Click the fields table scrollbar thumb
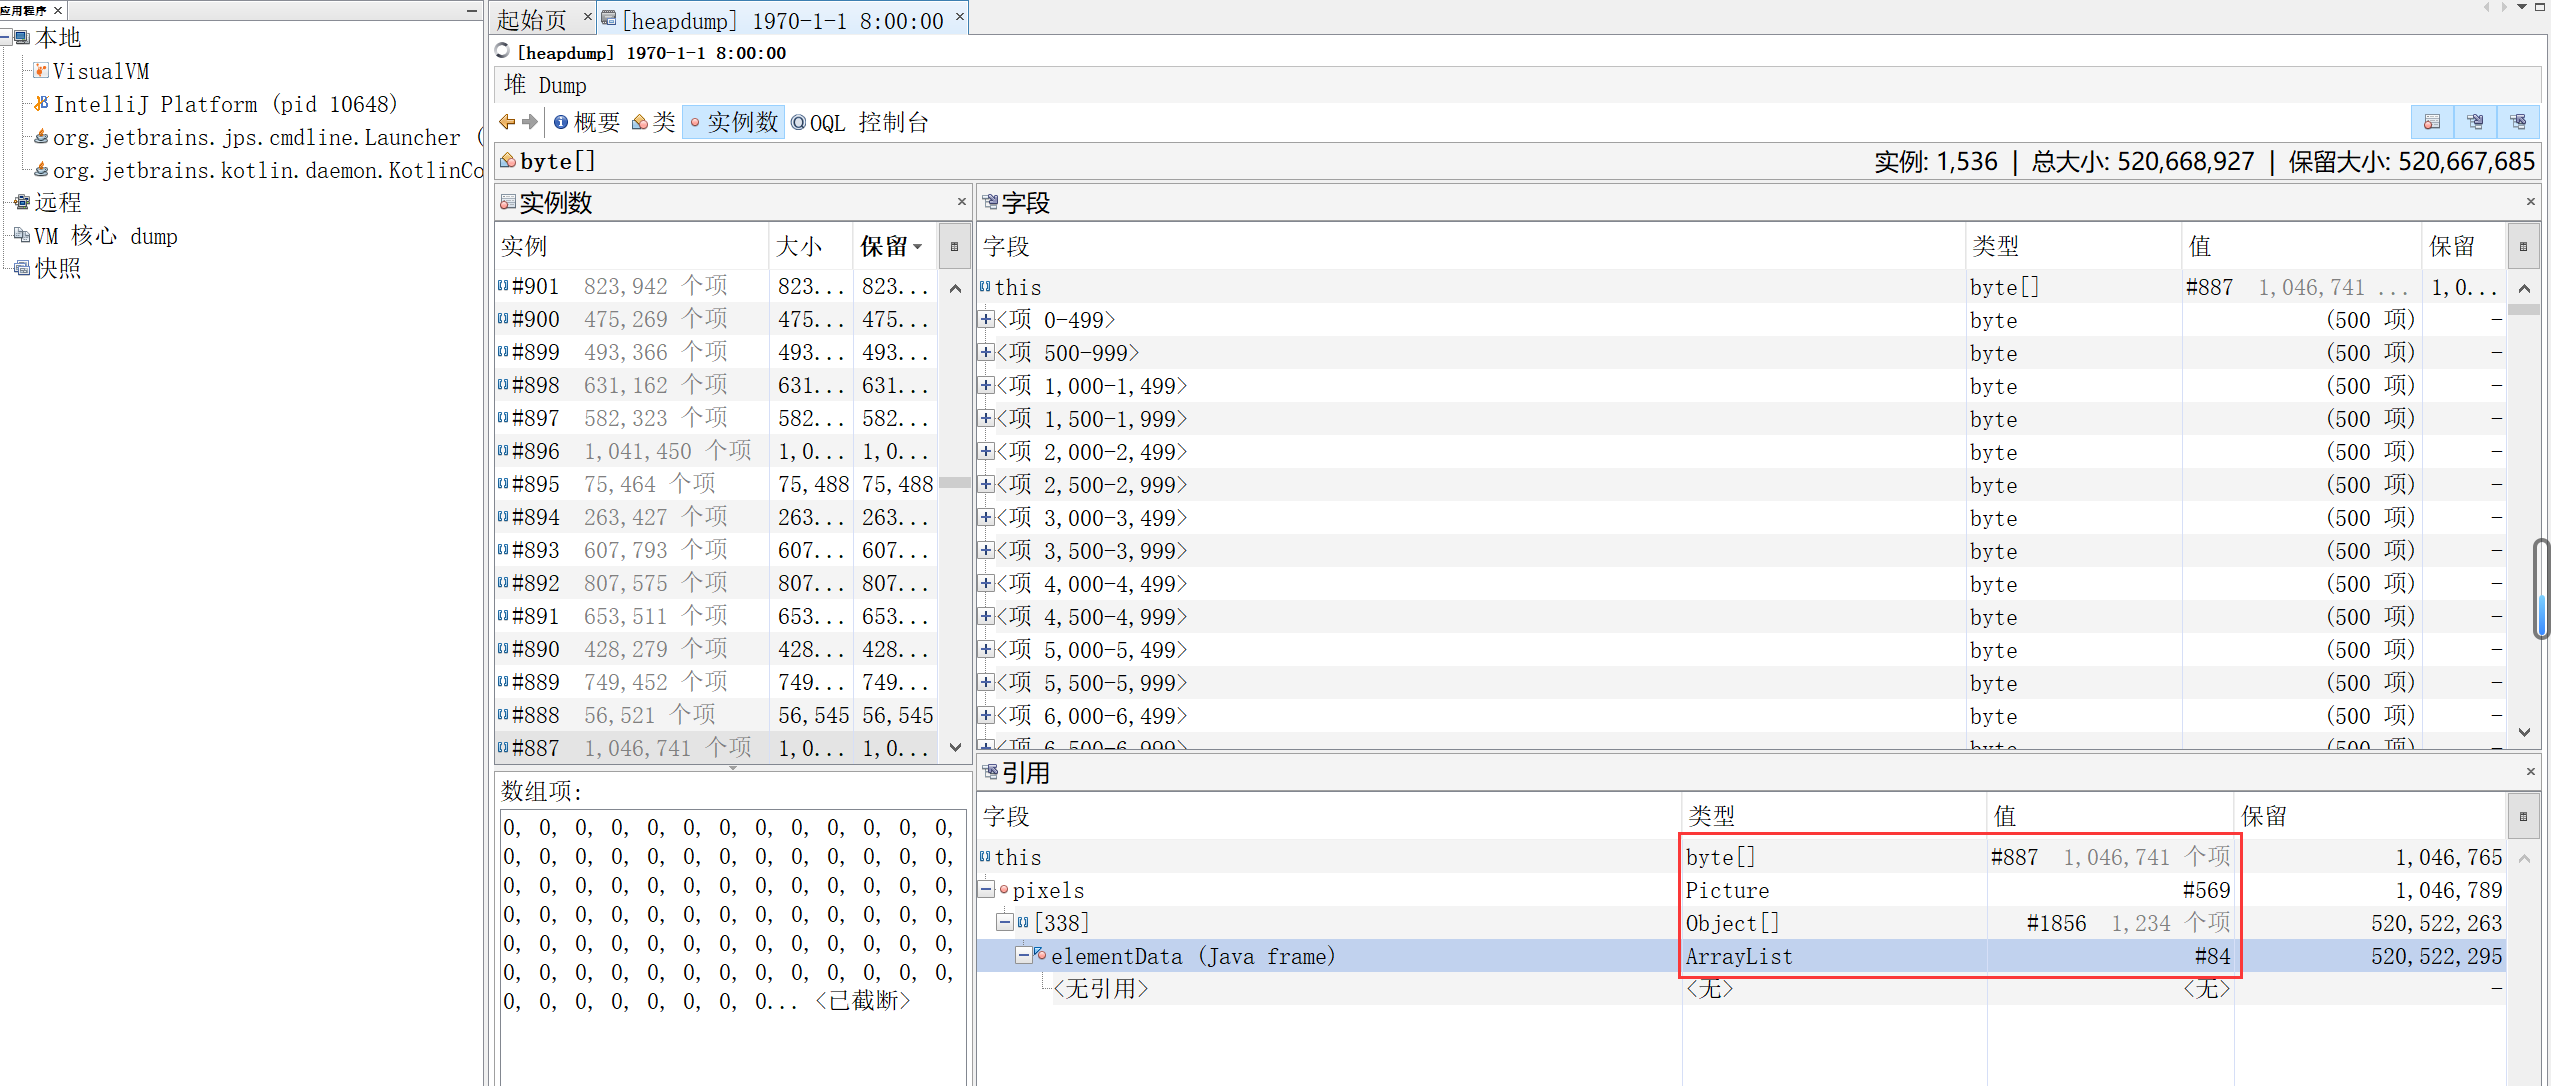Screen dimensions: 2551x1086 coord(2524,310)
